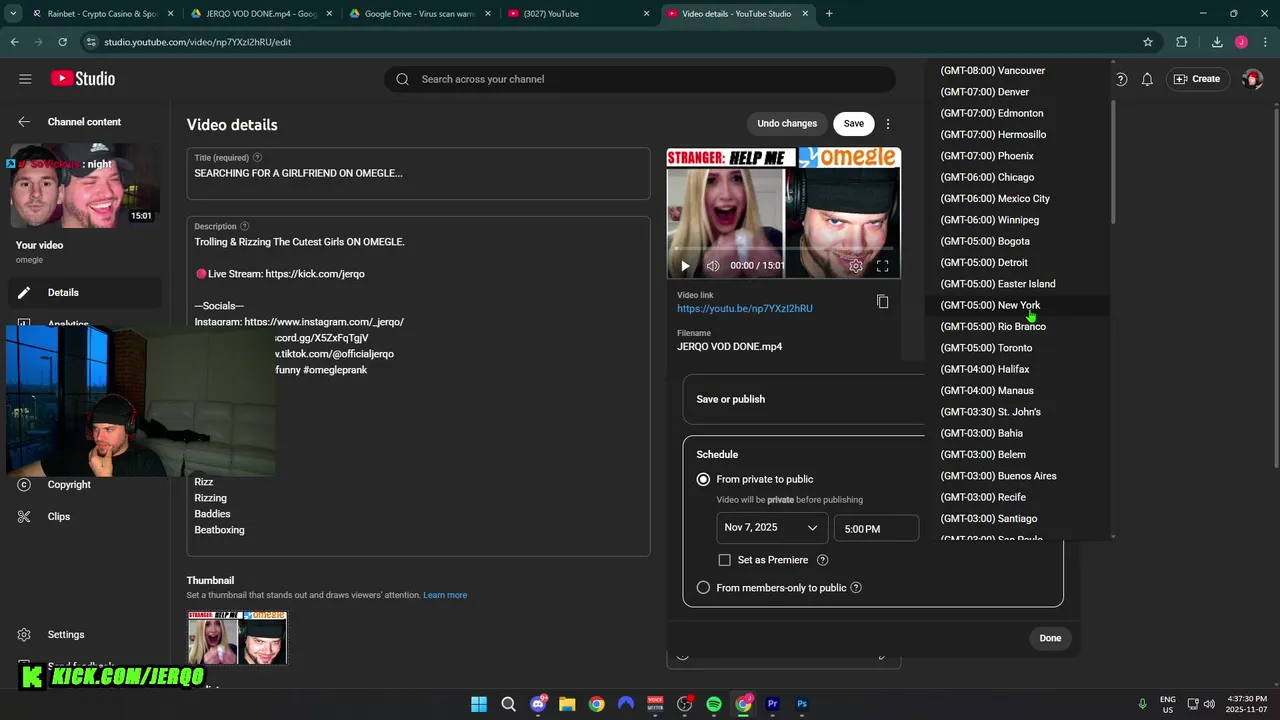Choose (GMT-04:00) Halifax time zone

click(1018, 369)
